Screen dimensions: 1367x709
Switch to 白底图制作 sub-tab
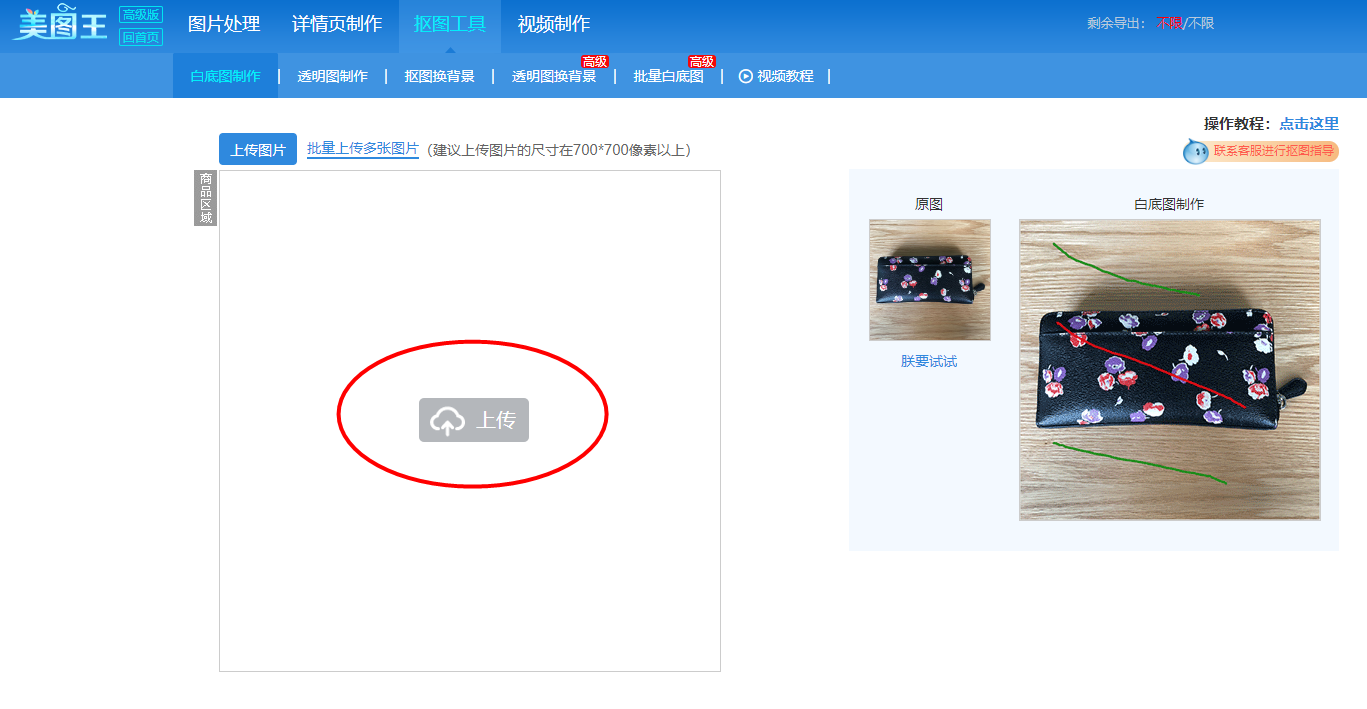click(225, 76)
